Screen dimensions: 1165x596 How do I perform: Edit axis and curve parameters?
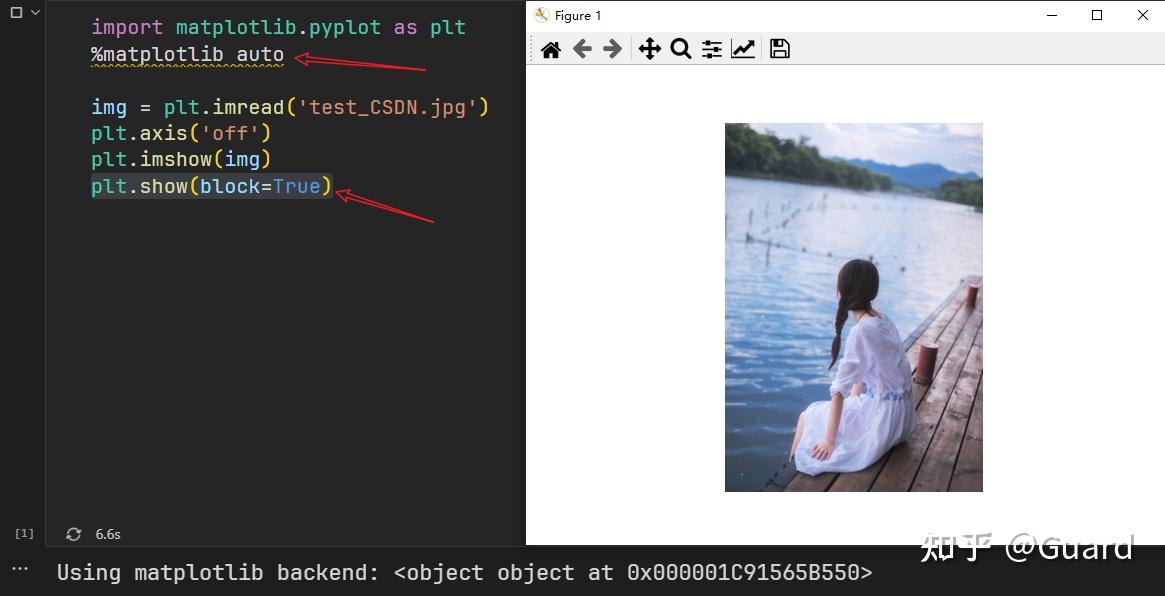pyautogui.click(x=743, y=48)
